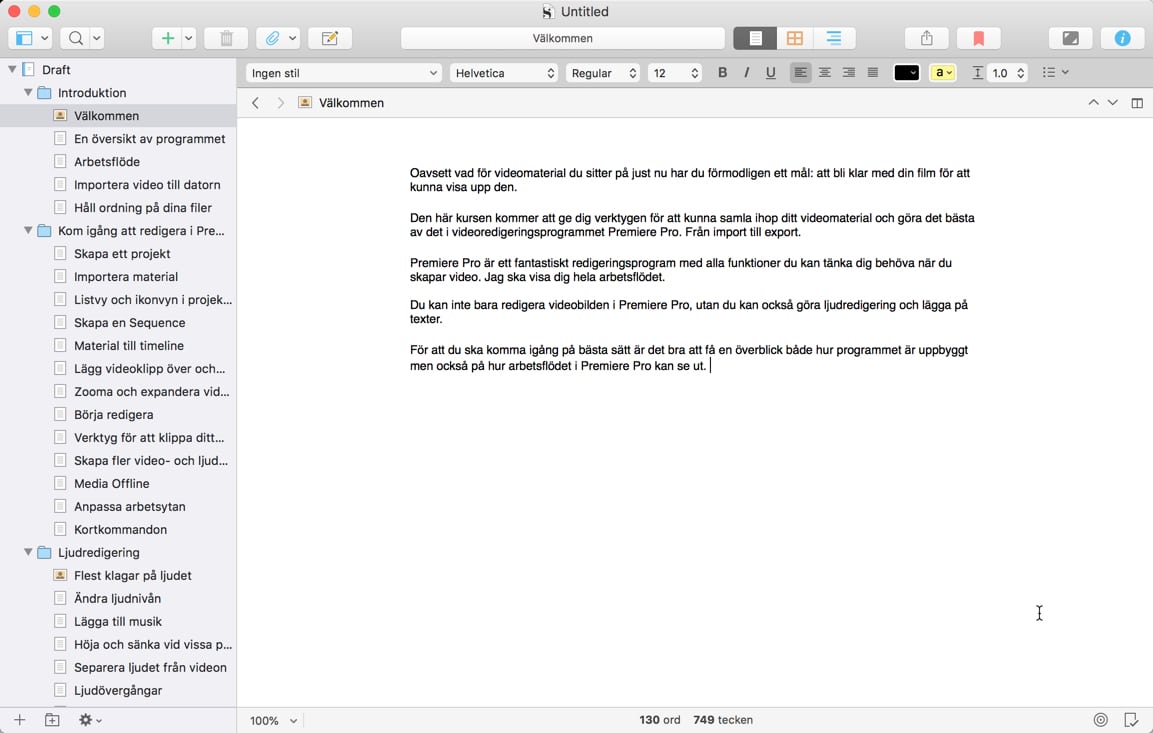The width and height of the screenshot is (1153, 733).
Task: Click the split editor icon
Action: pos(1137,103)
